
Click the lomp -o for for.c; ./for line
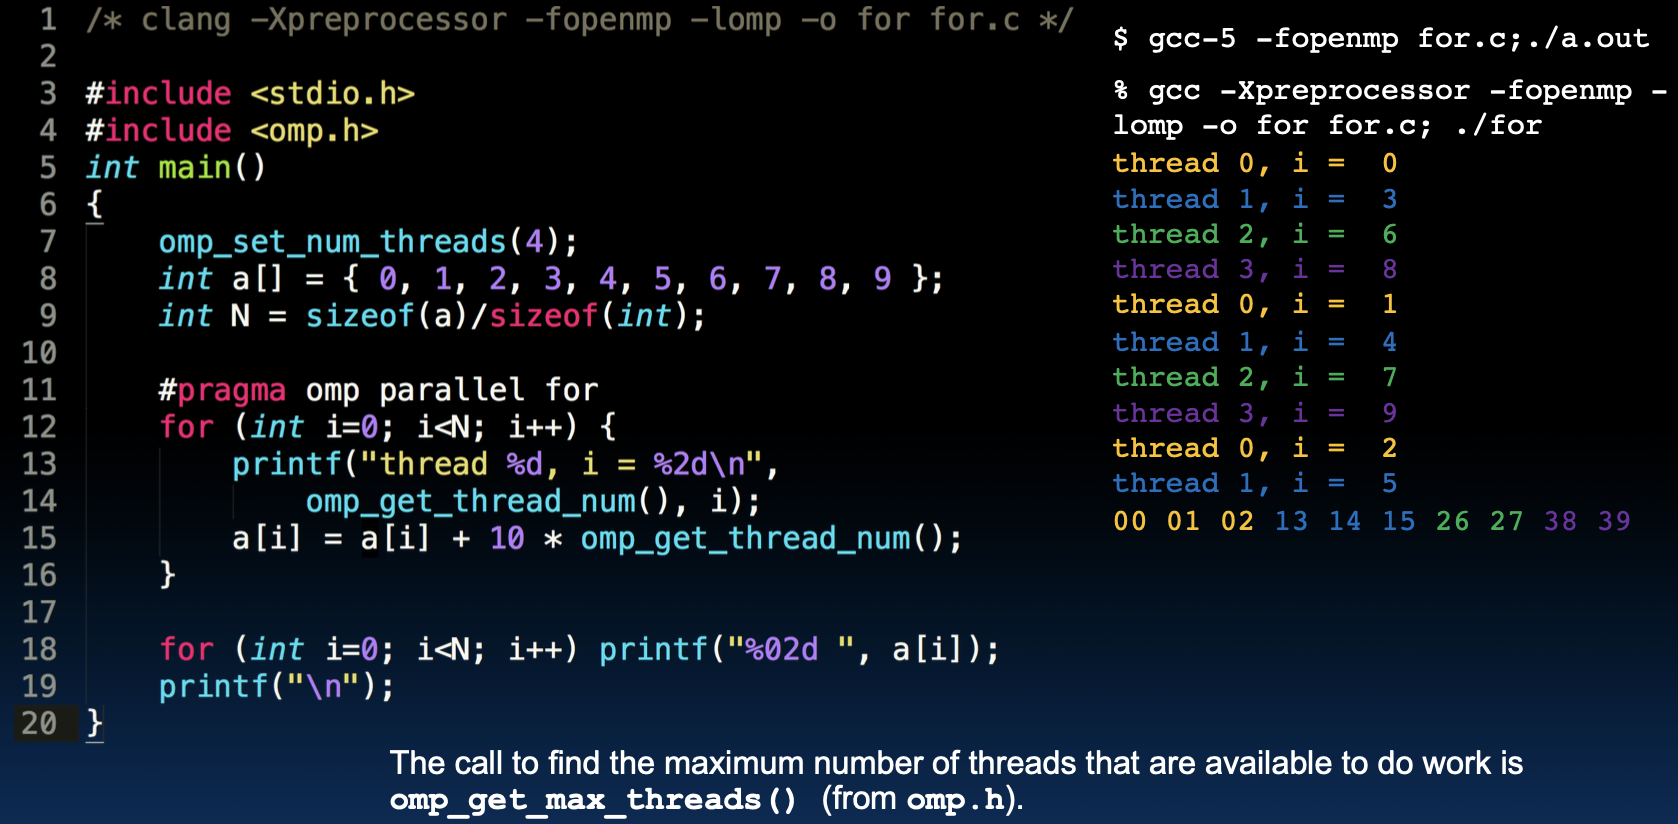(x=1327, y=126)
